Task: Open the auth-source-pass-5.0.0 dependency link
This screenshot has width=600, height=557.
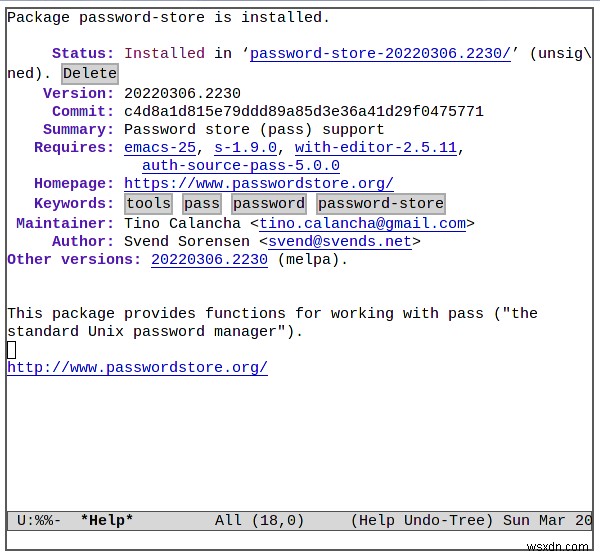Action: tap(241, 165)
